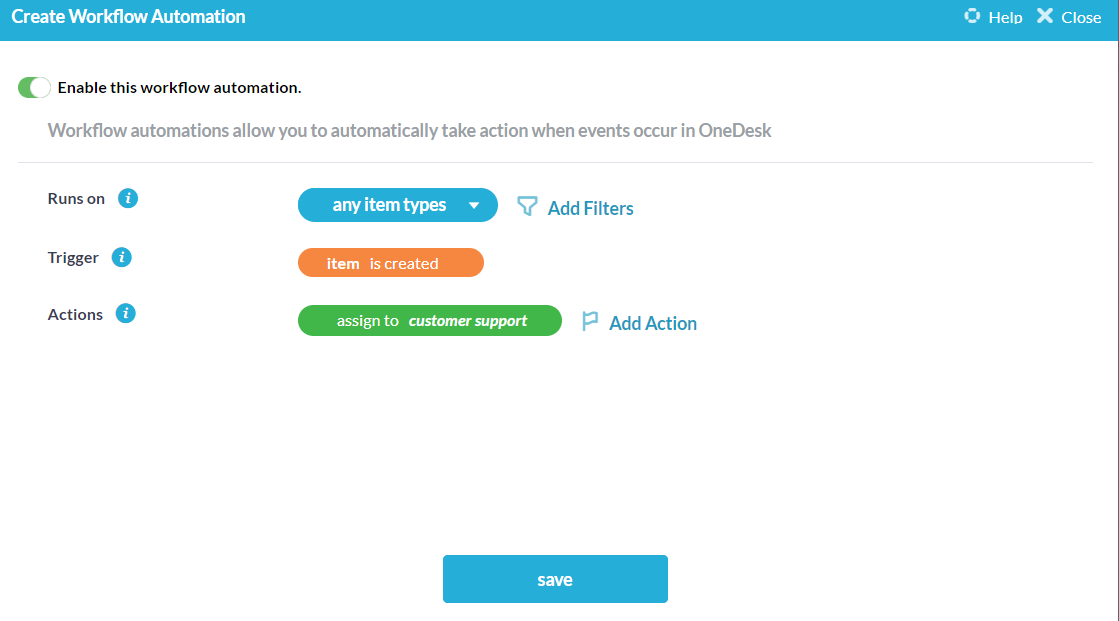
Task: Save the workflow automation
Action: pyautogui.click(x=555, y=580)
